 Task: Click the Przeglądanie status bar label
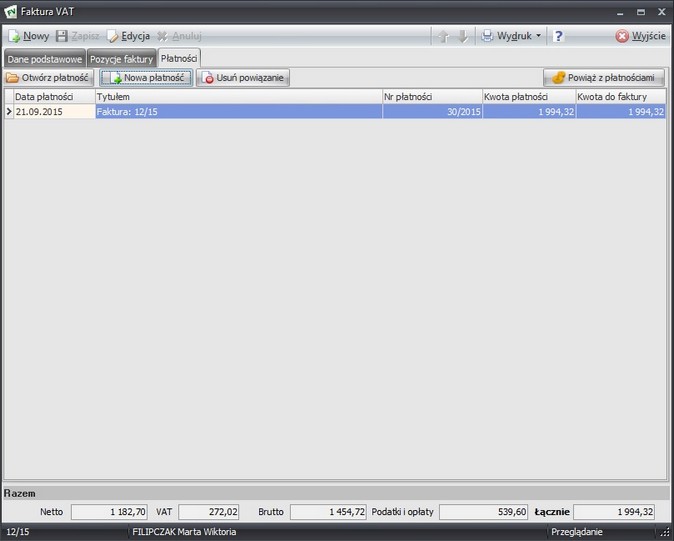(x=576, y=532)
